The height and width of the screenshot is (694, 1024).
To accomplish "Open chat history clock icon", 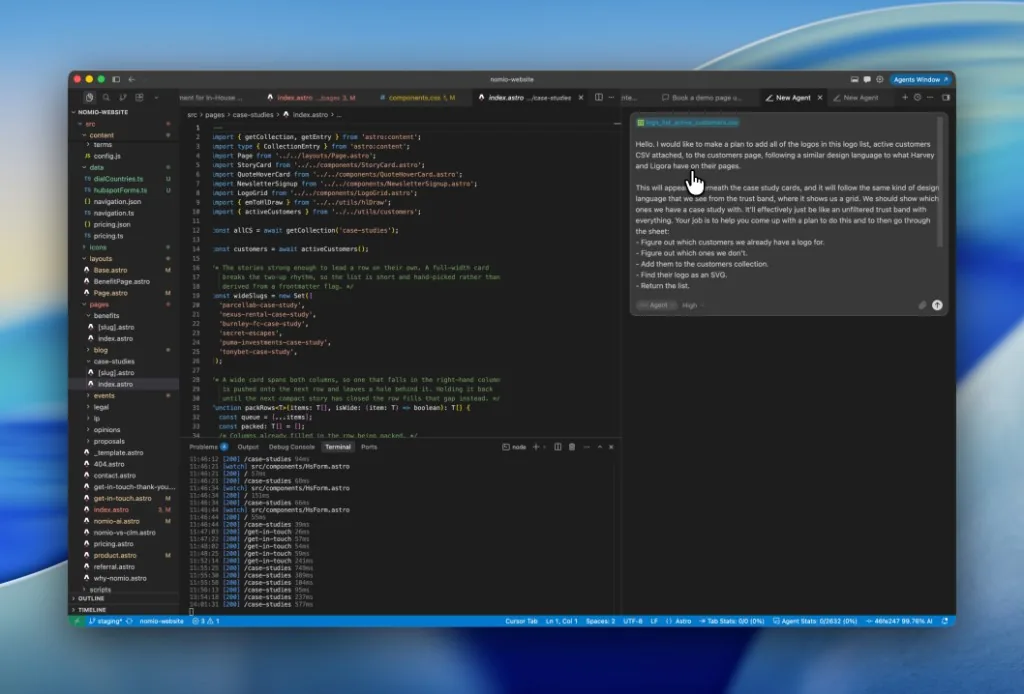I will pyautogui.click(x=918, y=97).
